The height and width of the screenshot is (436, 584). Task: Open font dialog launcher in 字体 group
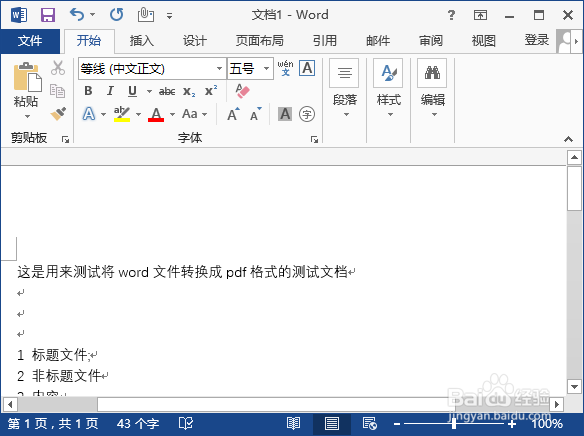coord(314,139)
